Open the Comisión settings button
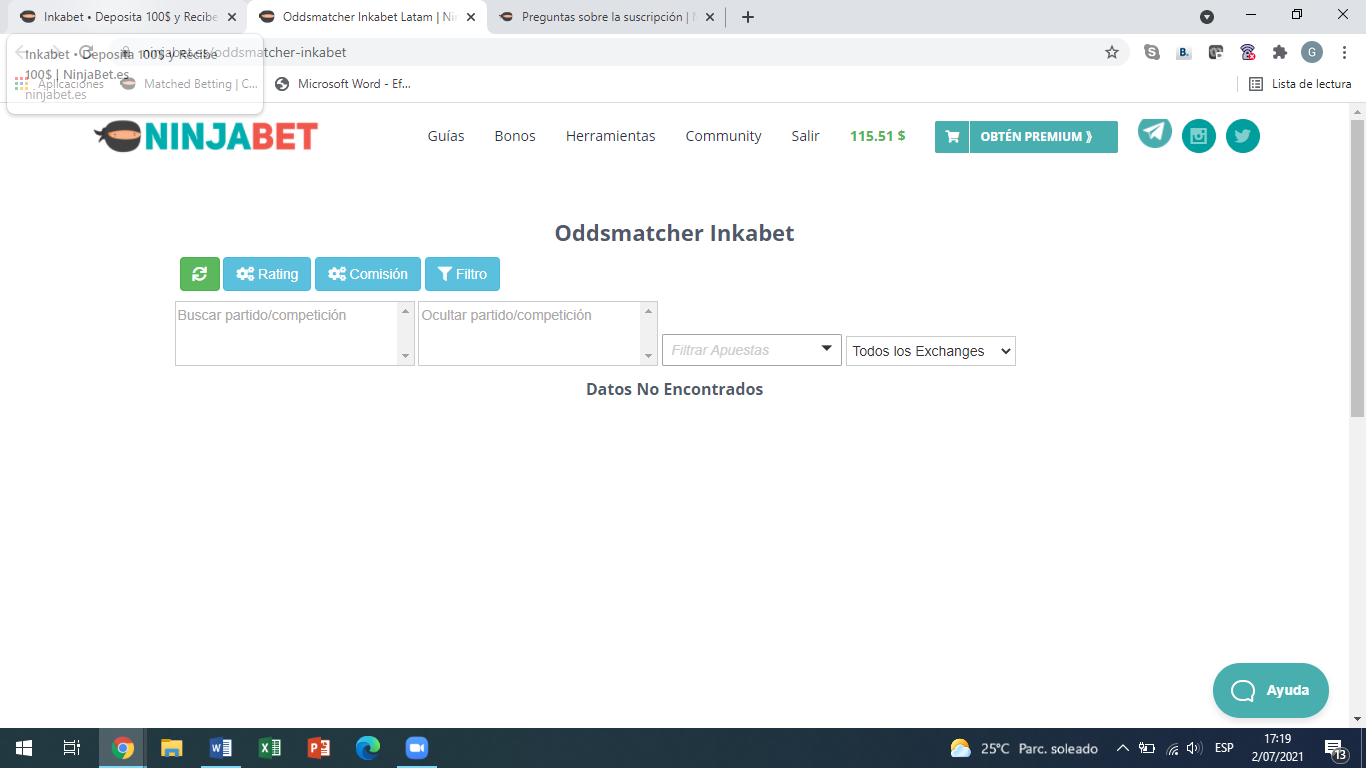Screen dimensions: 1366x768 coord(368,274)
